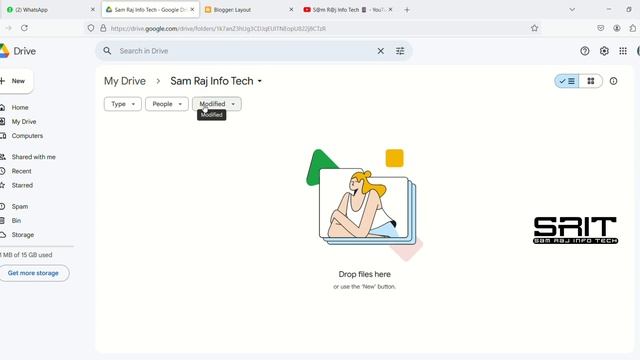Open My Drive in the sidebar
The height and width of the screenshot is (360, 640).
tap(24, 122)
